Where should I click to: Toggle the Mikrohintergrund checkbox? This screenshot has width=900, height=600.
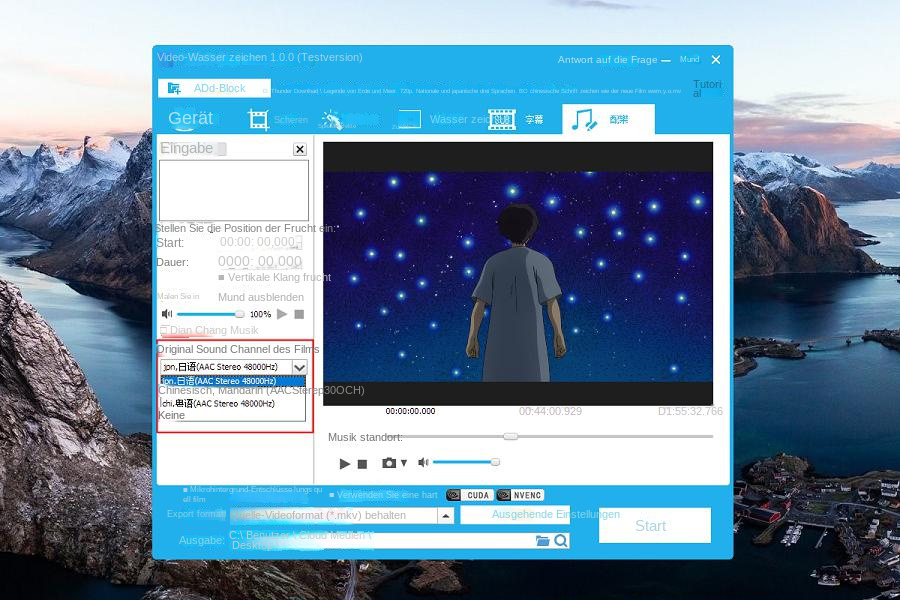point(185,490)
